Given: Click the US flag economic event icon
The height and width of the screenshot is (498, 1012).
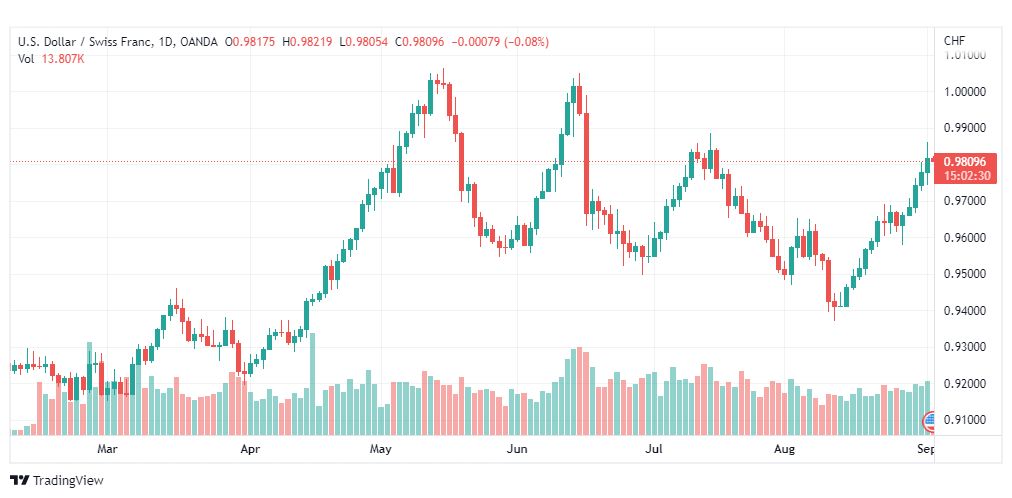Looking at the screenshot, I should pos(929,422).
